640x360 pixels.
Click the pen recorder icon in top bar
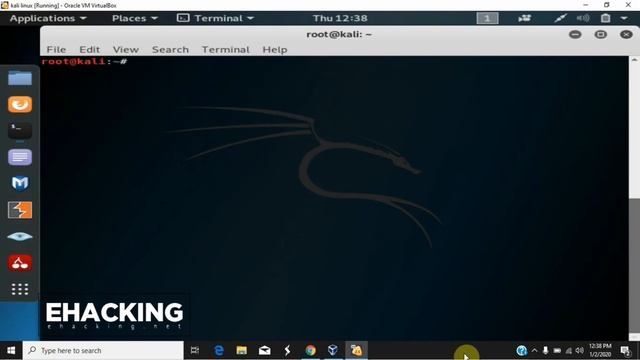[x=560, y=18]
